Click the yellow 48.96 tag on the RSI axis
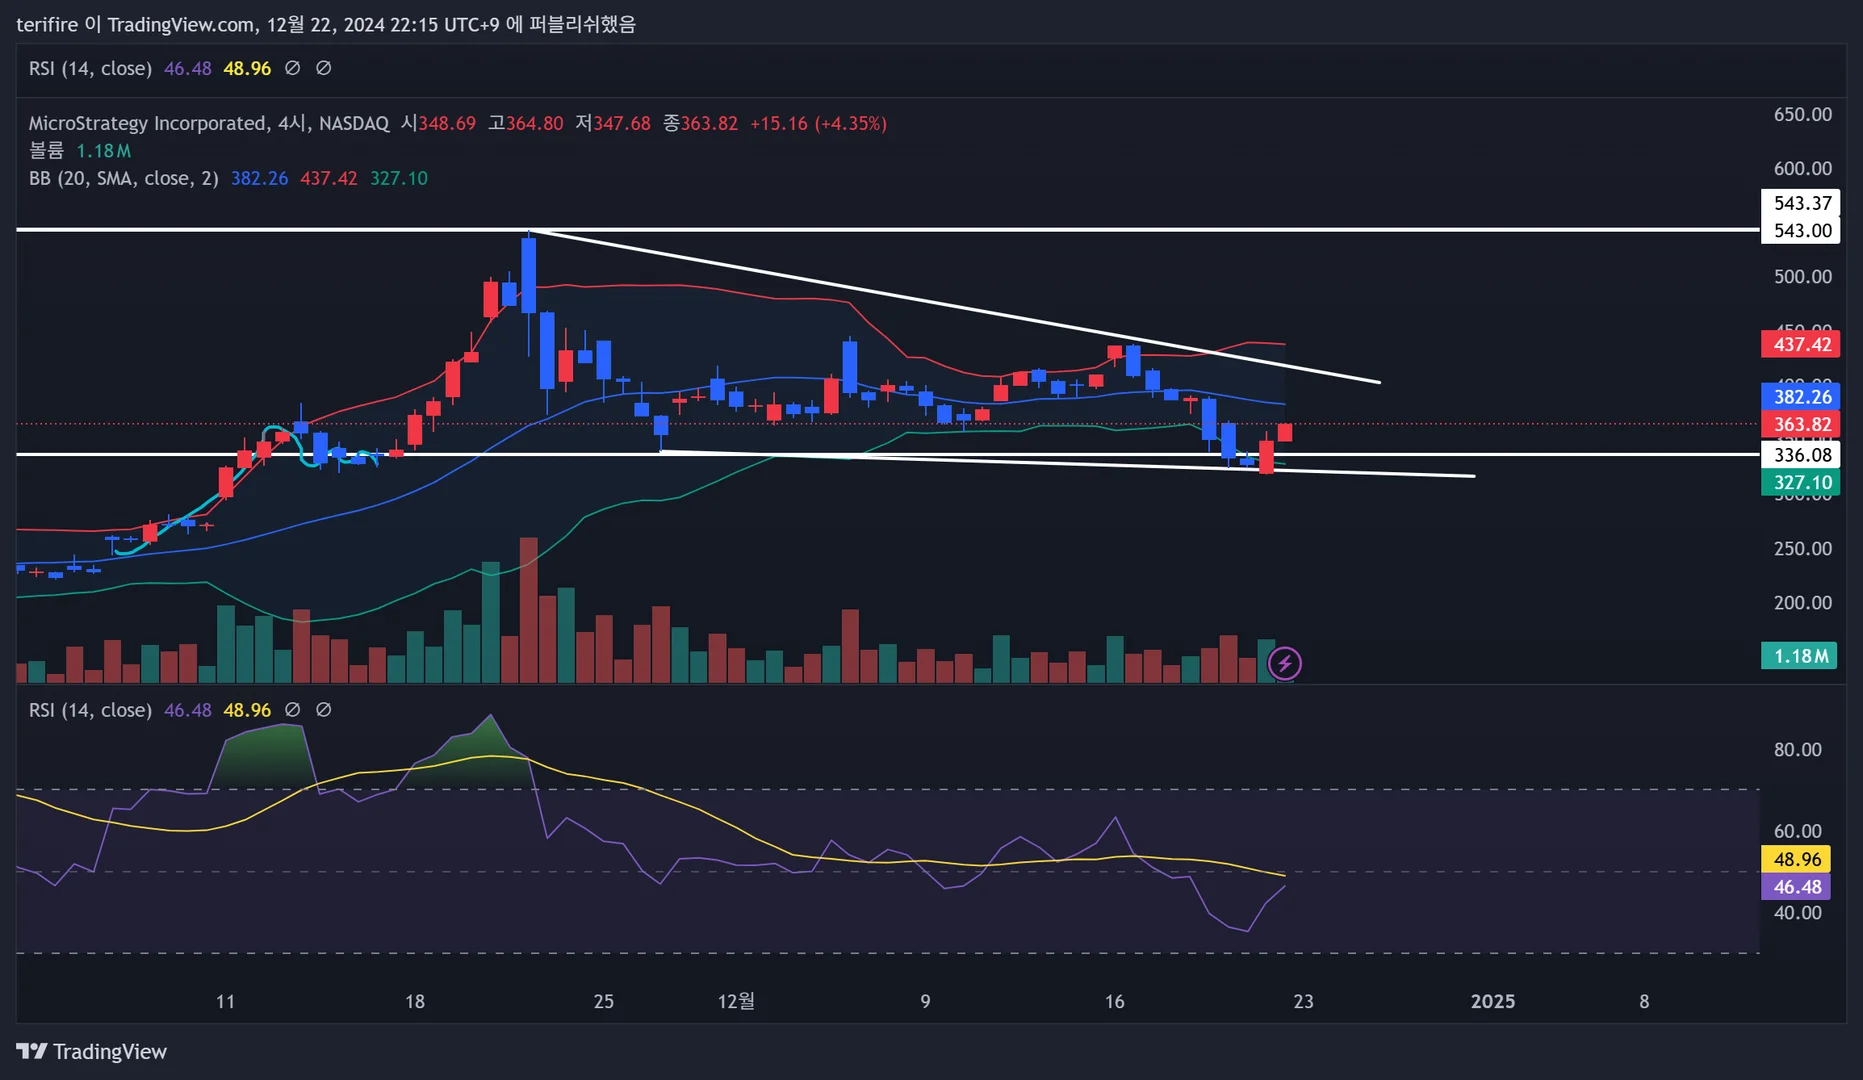The width and height of the screenshot is (1863, 1080). [x=1797, y=859]
